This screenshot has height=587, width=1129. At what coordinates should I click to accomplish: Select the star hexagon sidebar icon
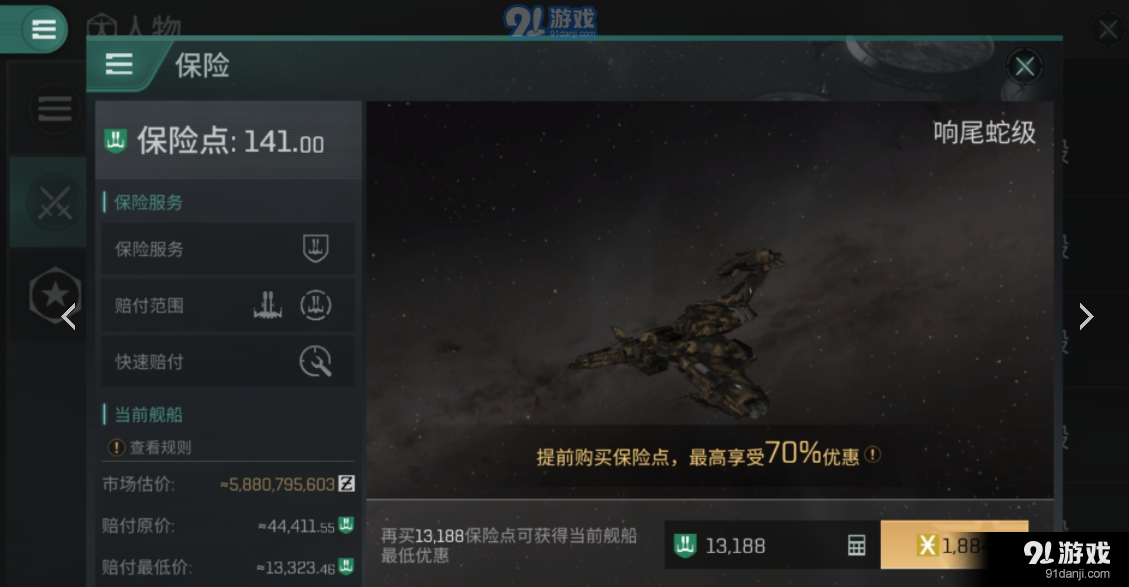pos(55,294)
